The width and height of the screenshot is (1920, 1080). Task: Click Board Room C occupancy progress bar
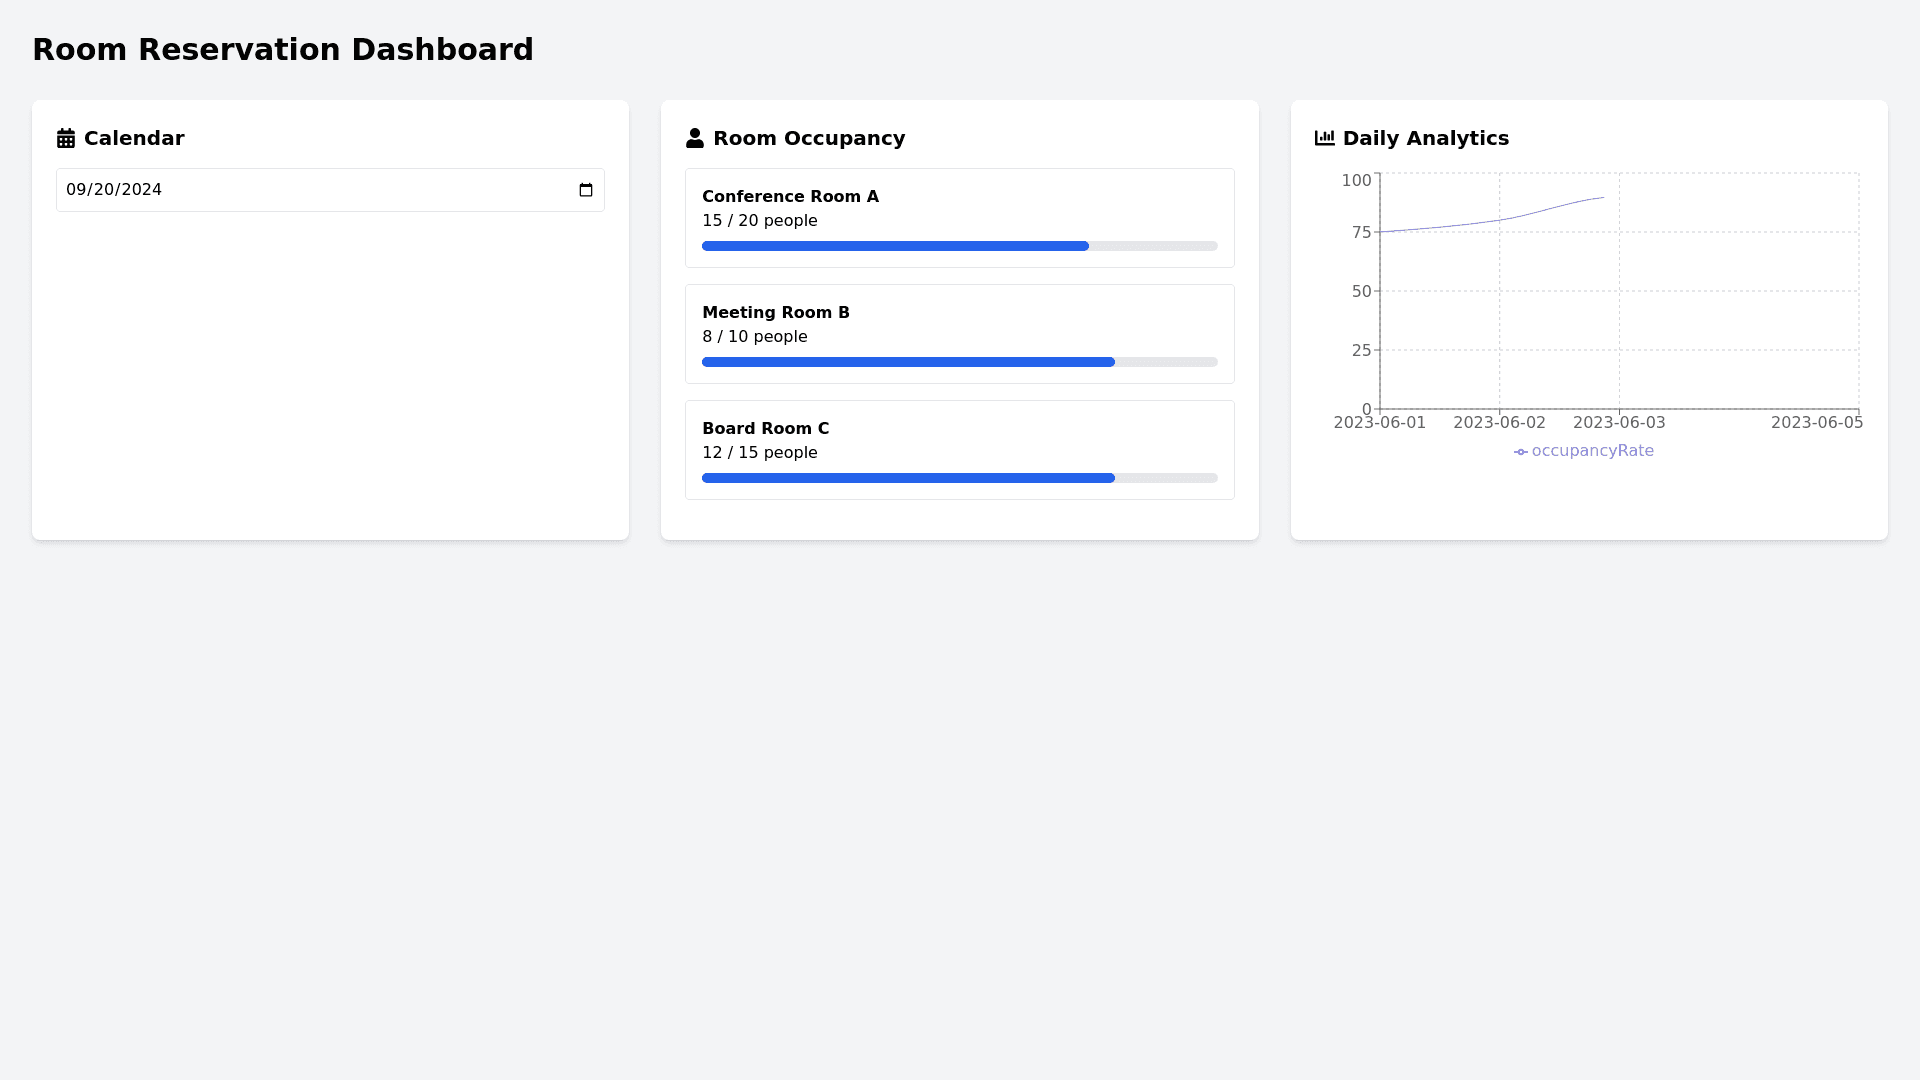[959, 478]
